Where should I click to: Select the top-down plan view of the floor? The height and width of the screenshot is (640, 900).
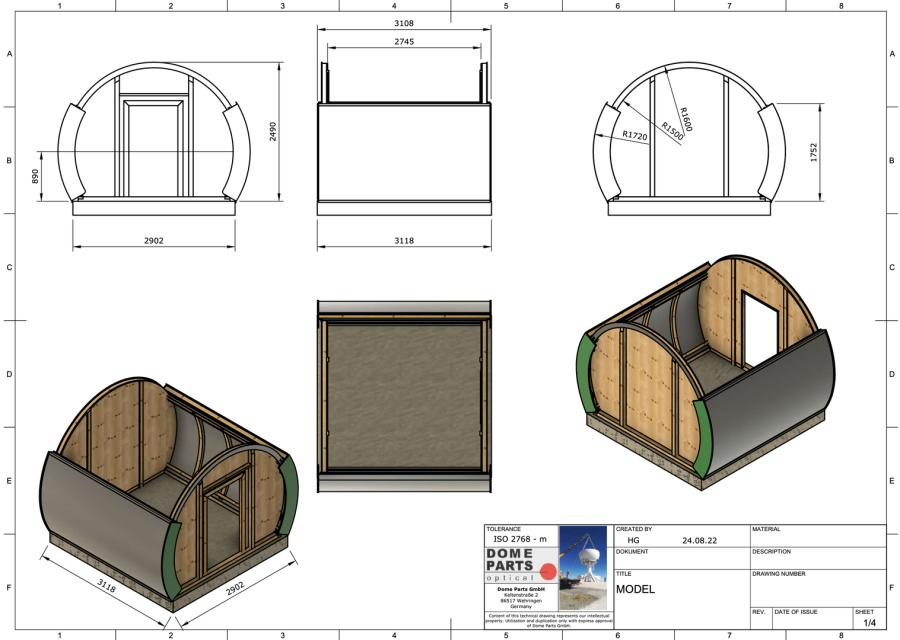click(404, 394)
